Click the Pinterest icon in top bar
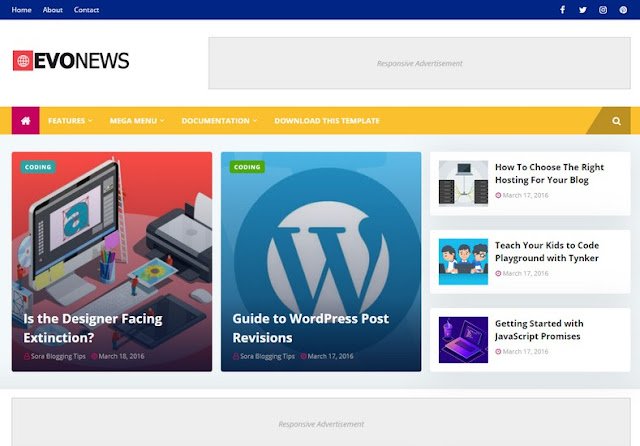The width and height of the screenshot is (640, 446). [x=623, y=10]
